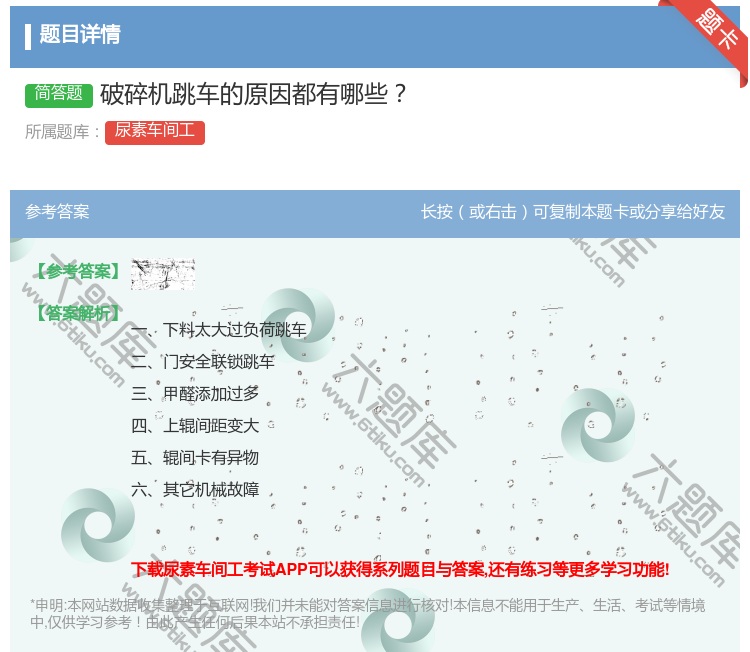The height and width of the screenshot is (652, 750).
Task: Open the 尿素车间工 question bank tag
Action: tap(154, 132)
